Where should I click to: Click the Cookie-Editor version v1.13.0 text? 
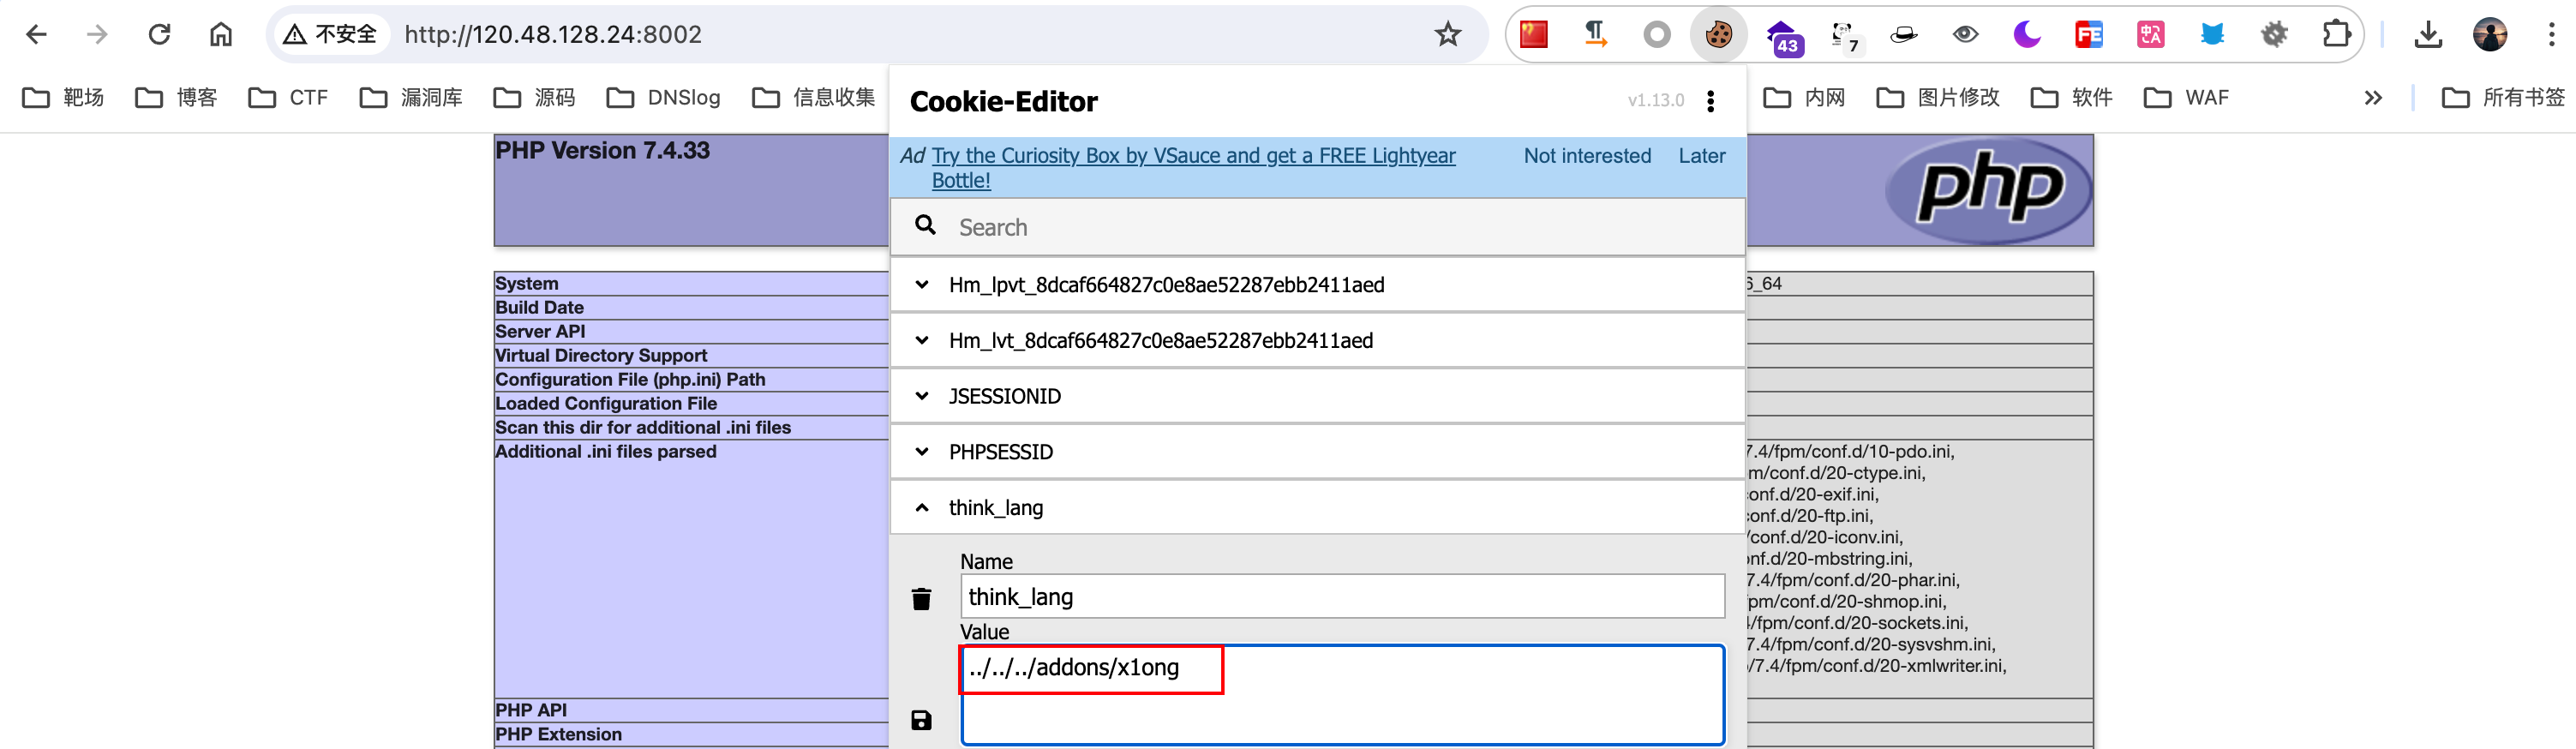(x=1655, y=101)
